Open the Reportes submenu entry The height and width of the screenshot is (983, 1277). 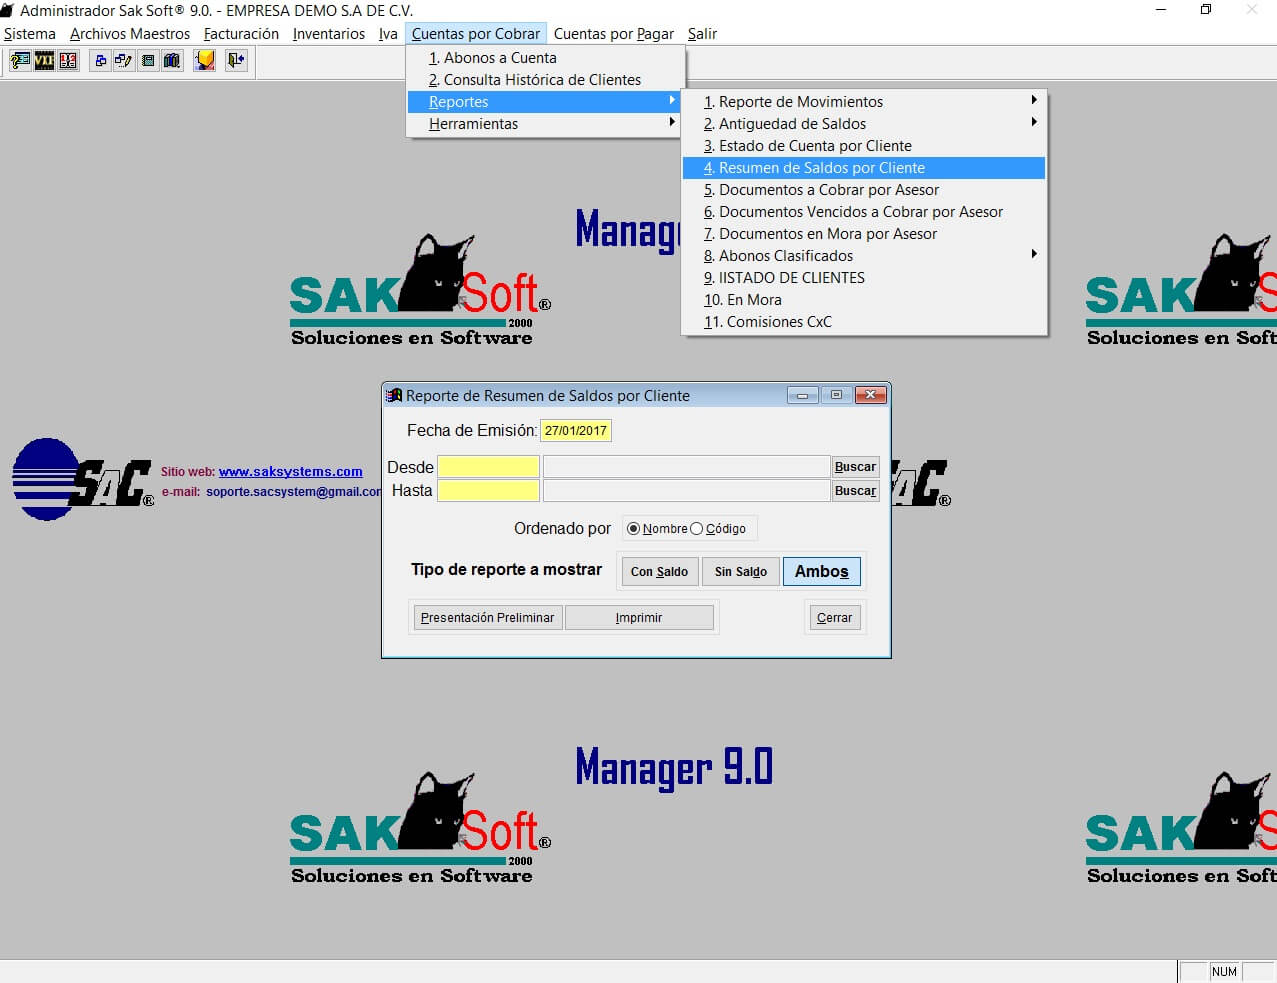point(544,102)
